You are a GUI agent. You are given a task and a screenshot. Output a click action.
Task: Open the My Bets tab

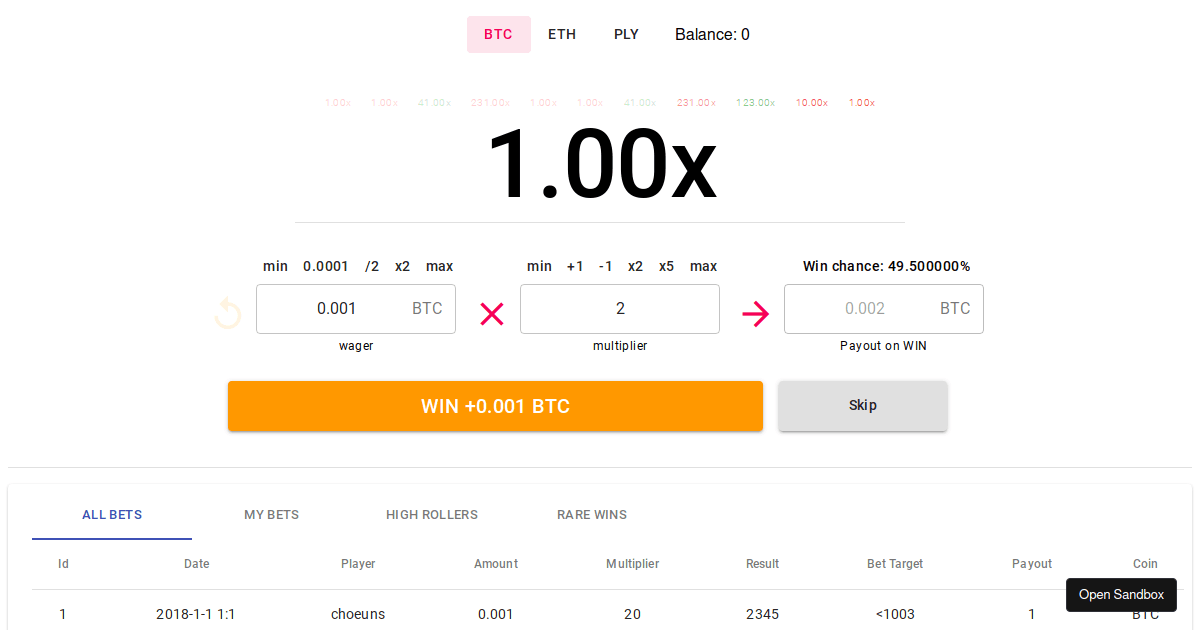(271, 515)
